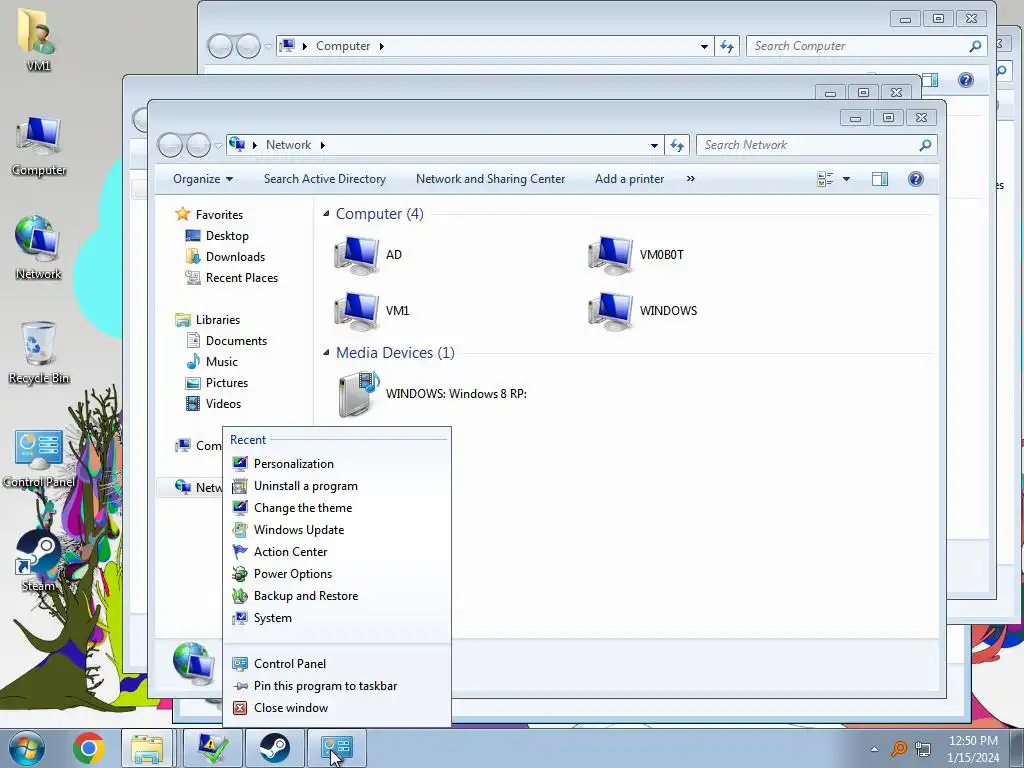Select Recycle Bin on desktop
The image size is (1024, 768).
coord(39,353)
